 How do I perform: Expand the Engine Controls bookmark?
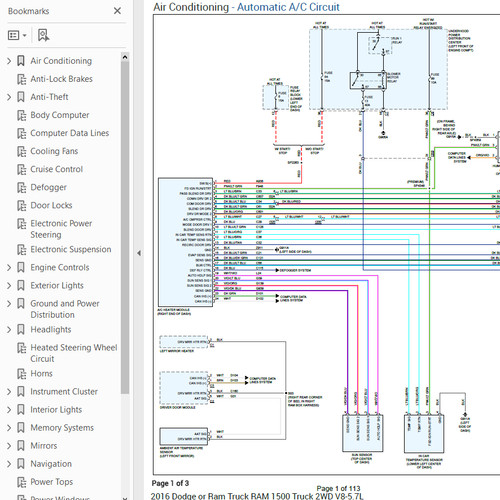point(9,268)
